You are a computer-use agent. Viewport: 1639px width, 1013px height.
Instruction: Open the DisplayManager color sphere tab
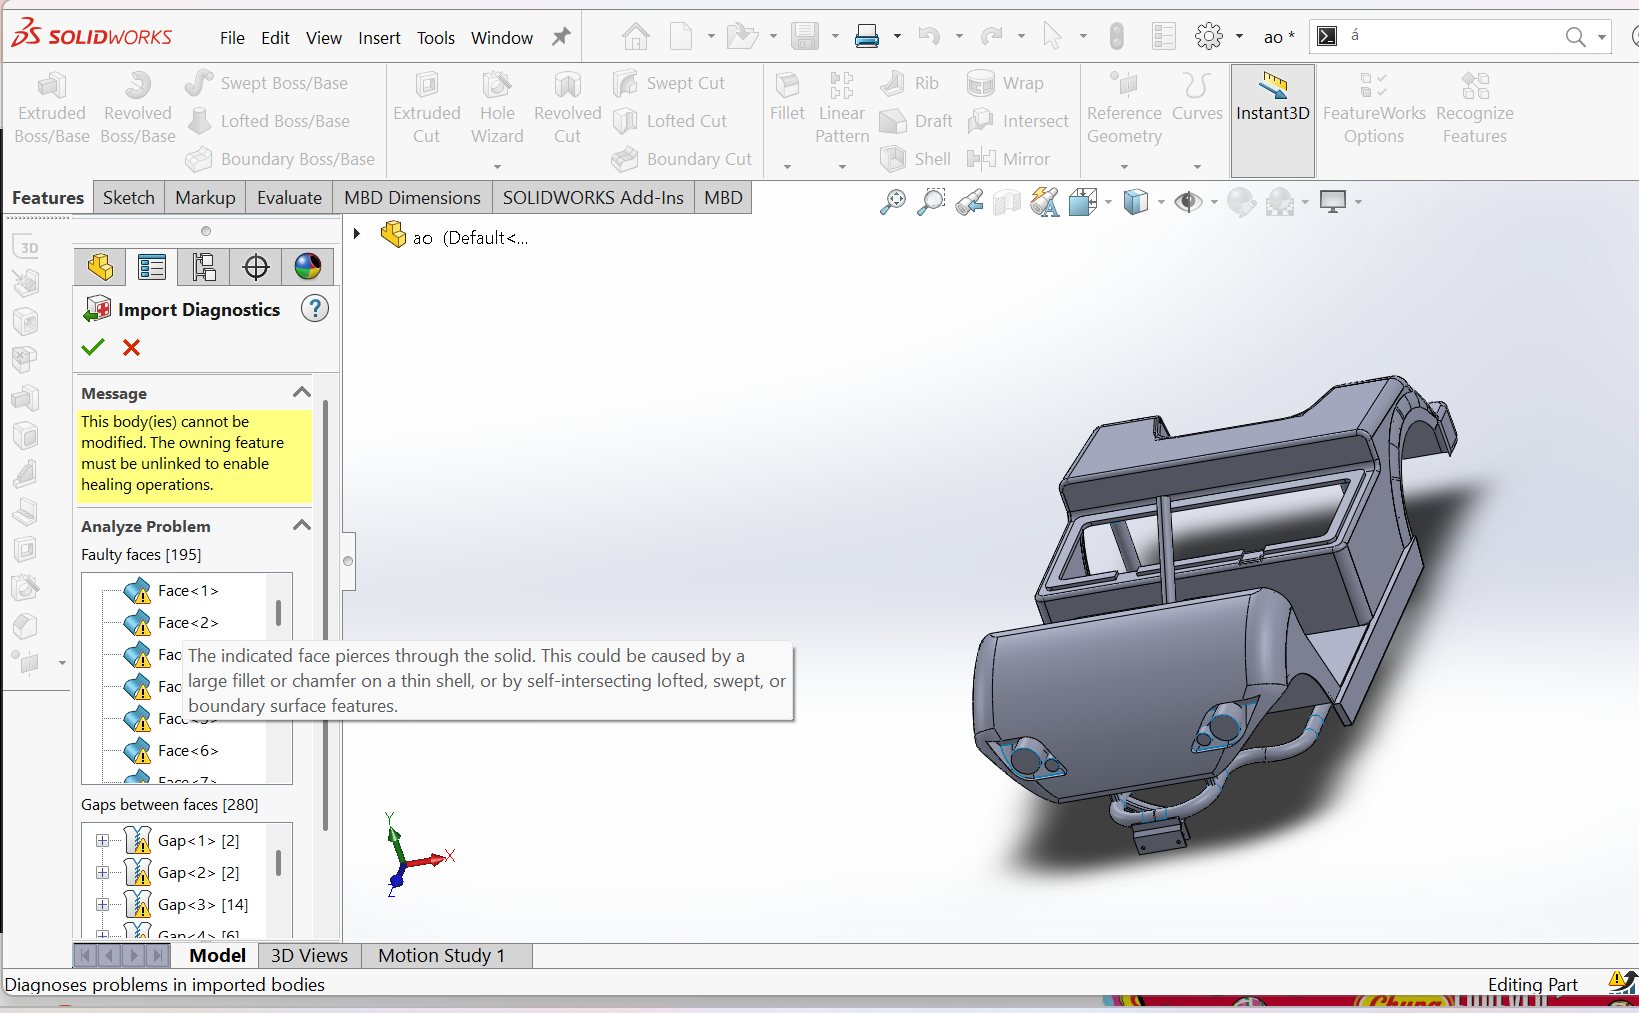pos(308,267)
